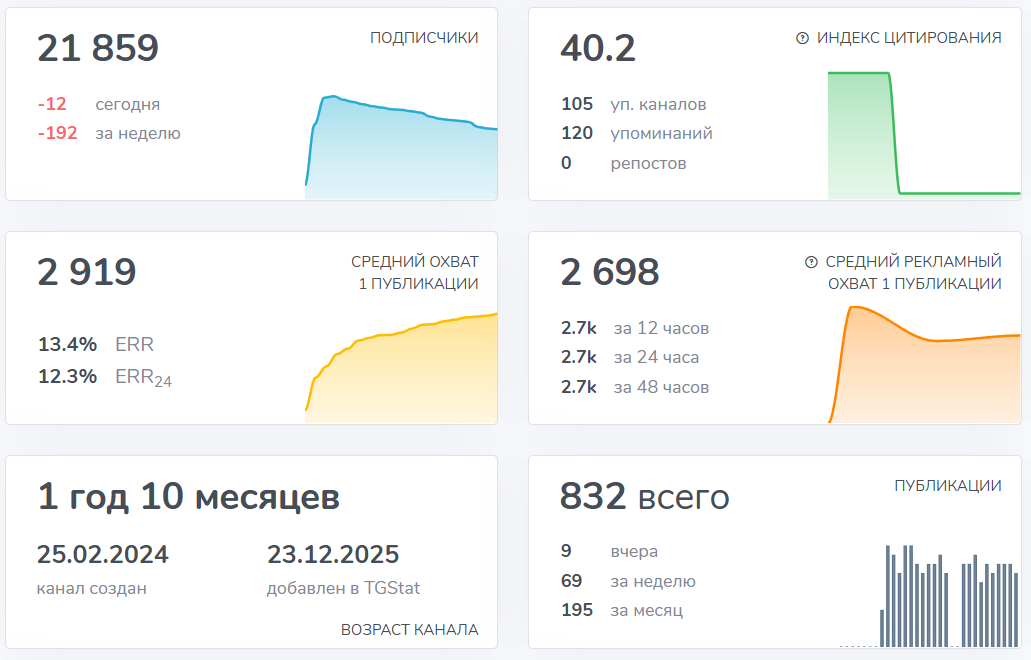The width and height of the screenshot is (1031, 660).
Task: Click the ИНДЕКС ЦИТИРОВАНИЯ title
Action: point(913,39)
